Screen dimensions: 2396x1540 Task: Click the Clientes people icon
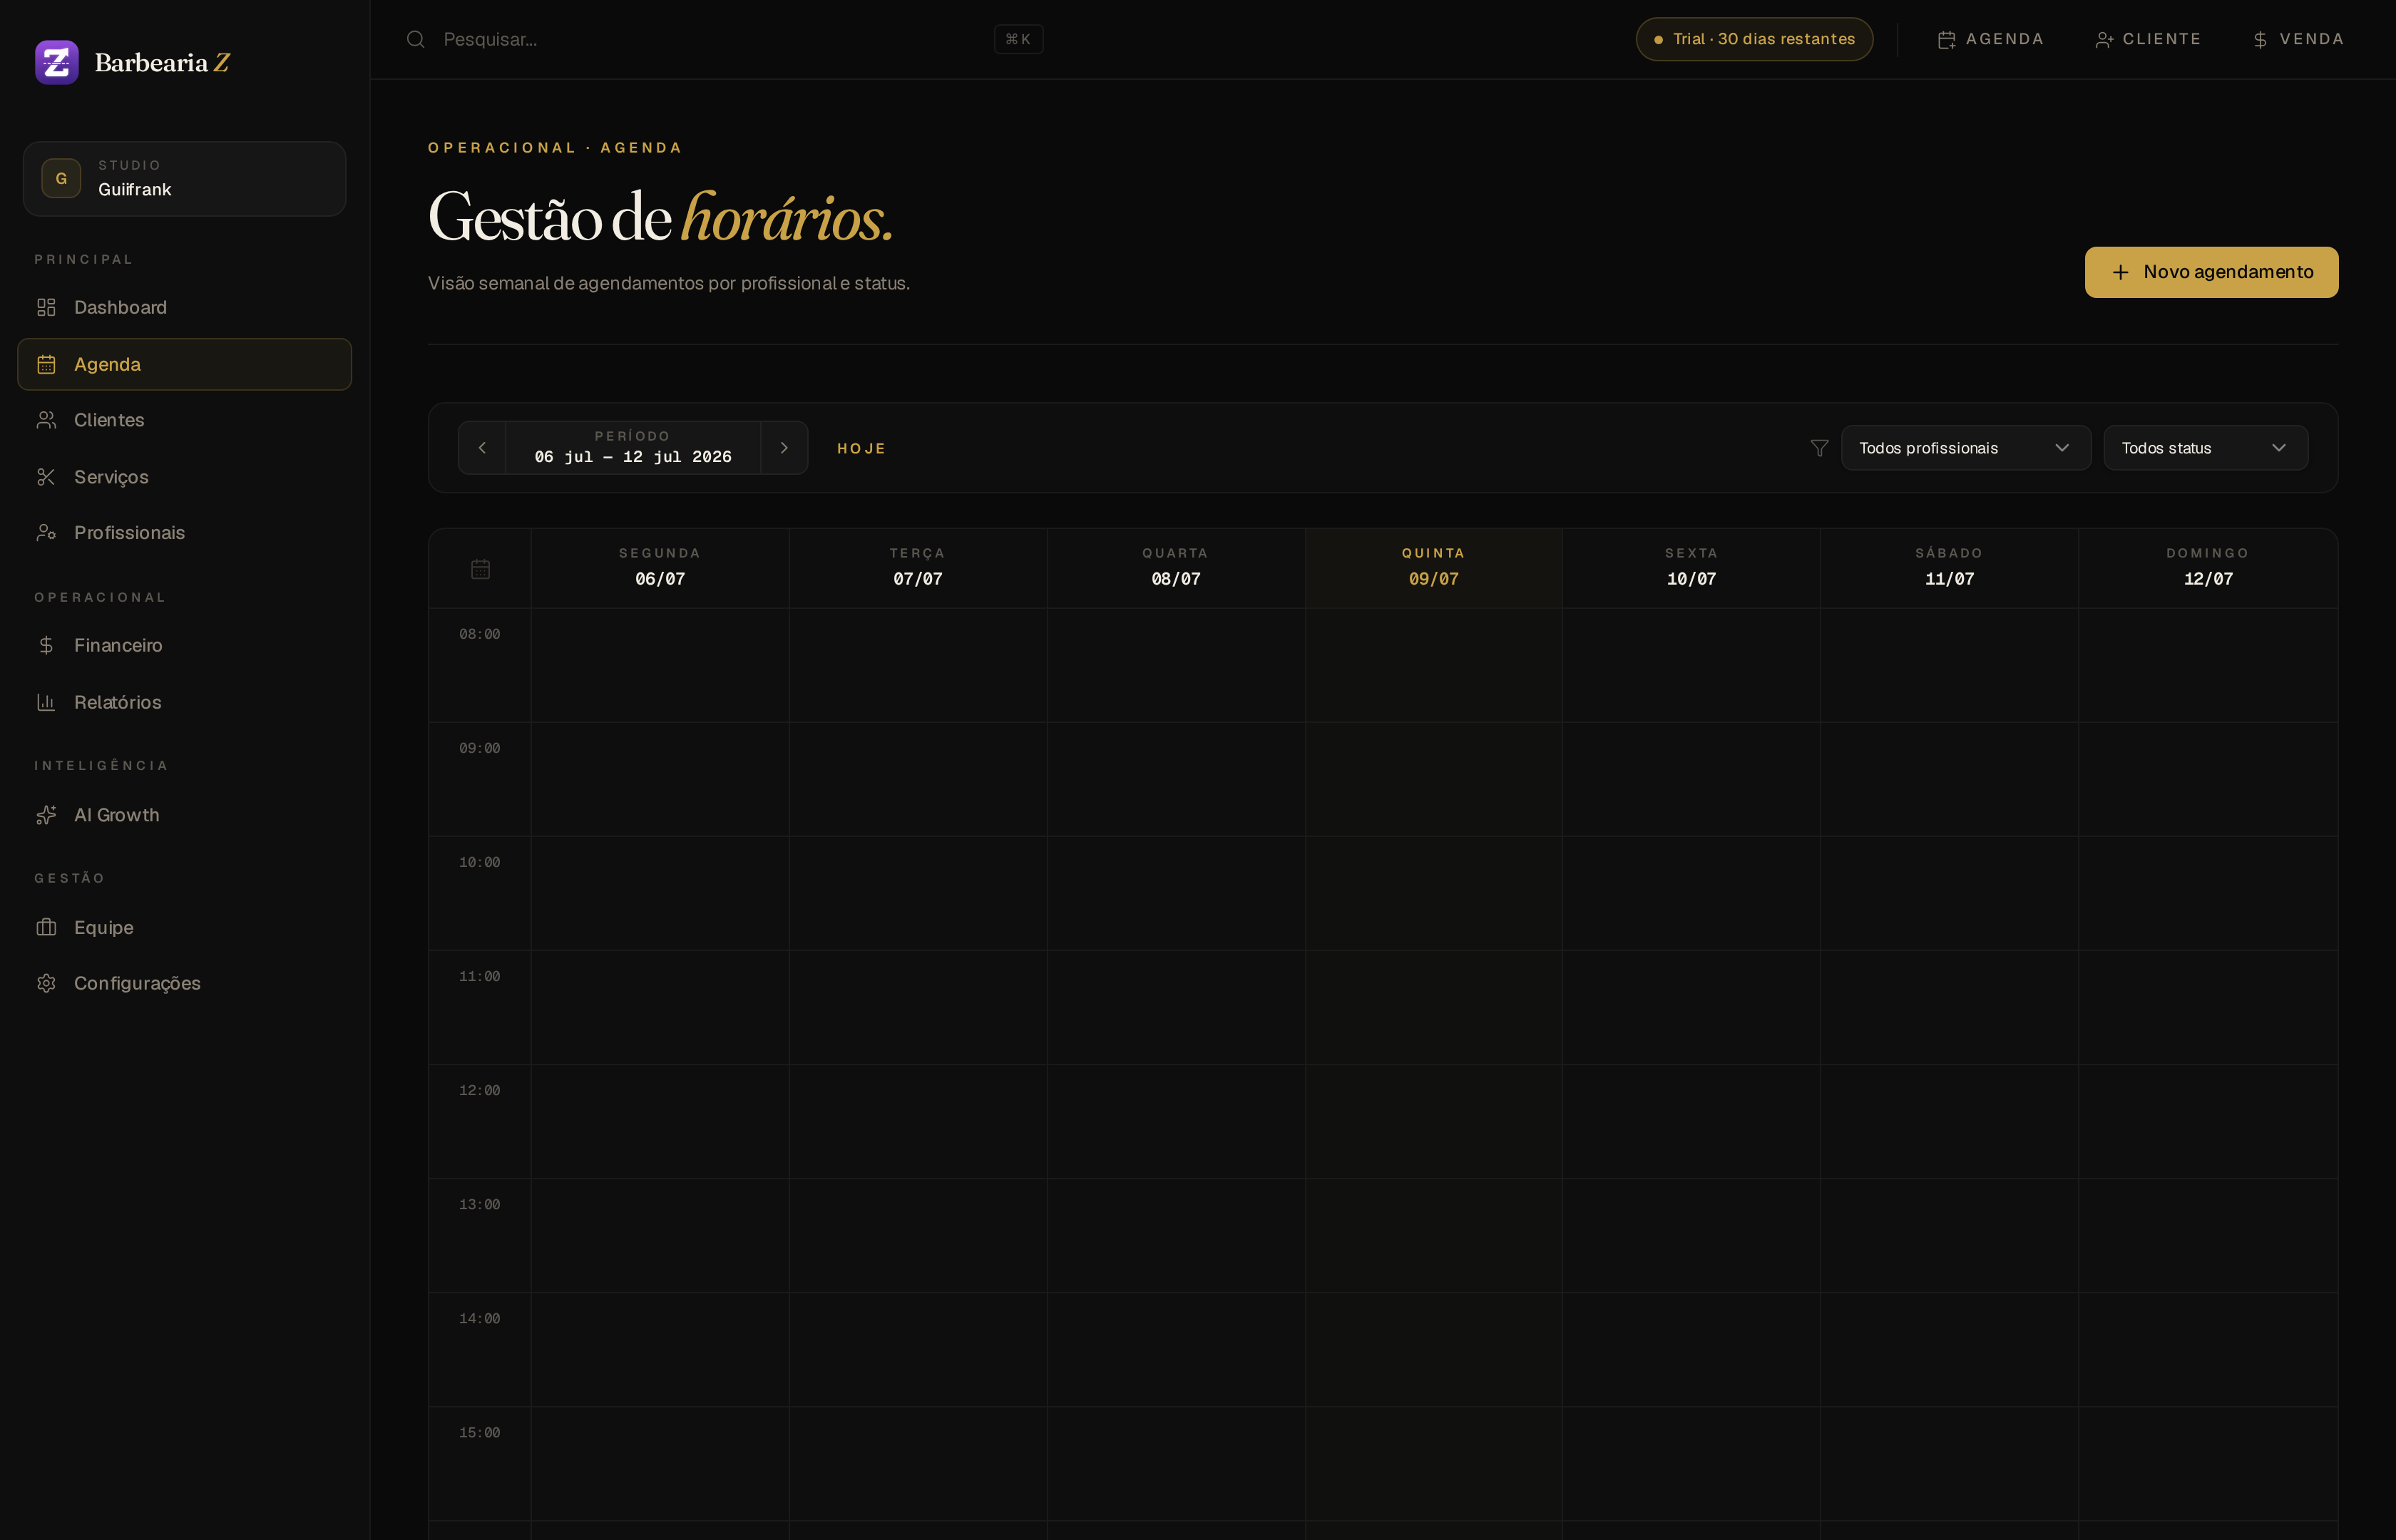click(x=46, y=420)
